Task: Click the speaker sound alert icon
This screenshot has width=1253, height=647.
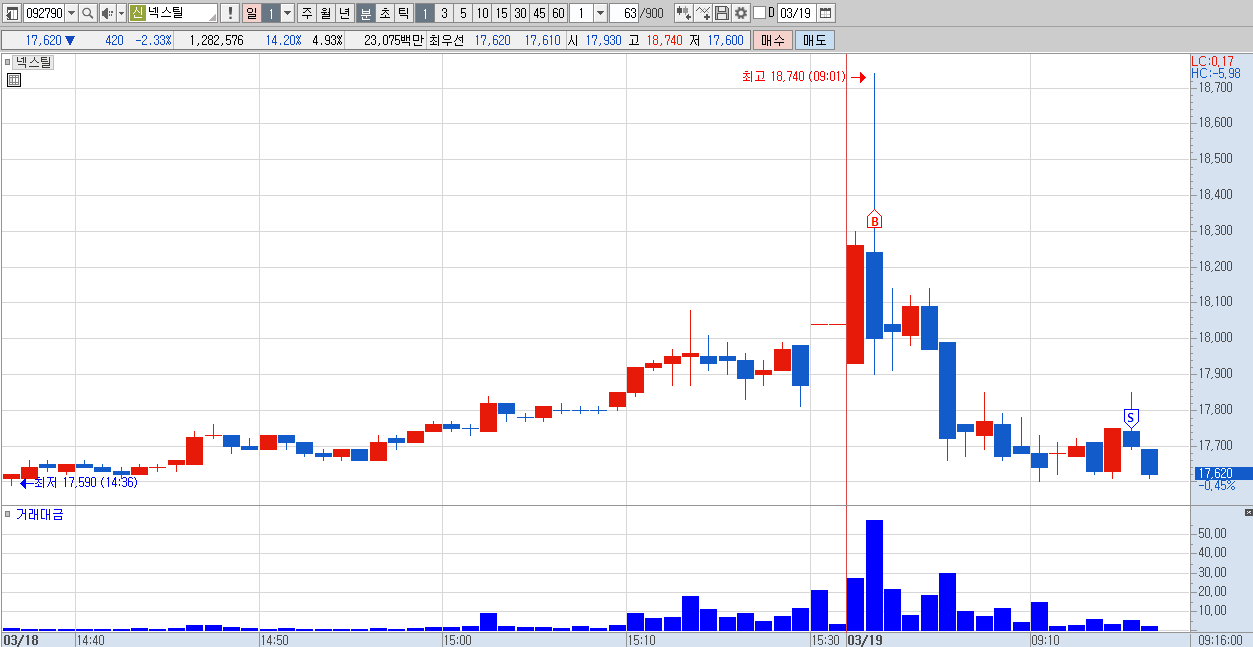Action: [107, 13]
